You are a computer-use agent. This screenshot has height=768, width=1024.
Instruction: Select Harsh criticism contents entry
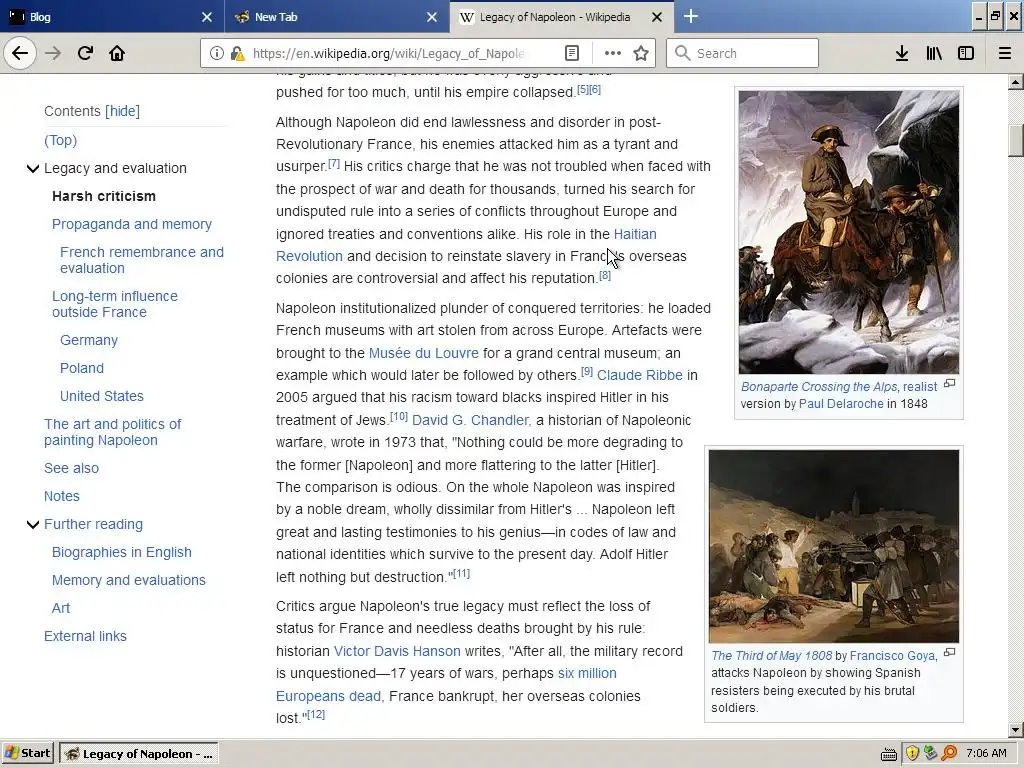click(x=104, y=197)
